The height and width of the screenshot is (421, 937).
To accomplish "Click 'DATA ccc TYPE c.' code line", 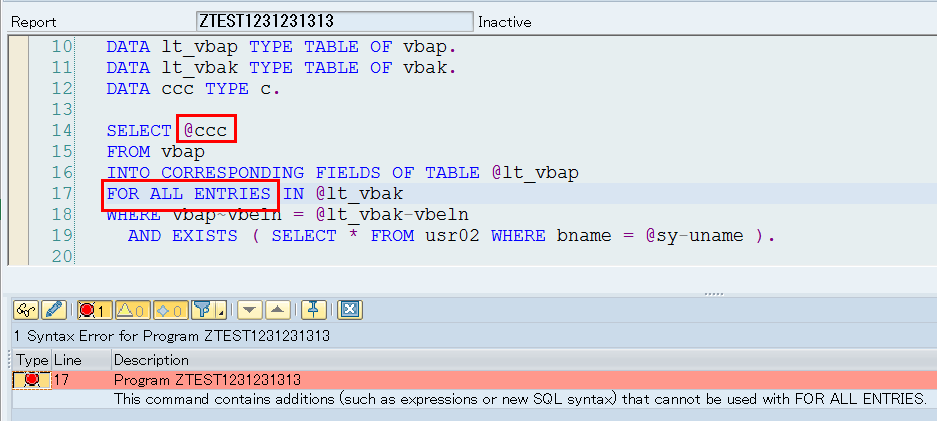I will click(x=193, y=89).
